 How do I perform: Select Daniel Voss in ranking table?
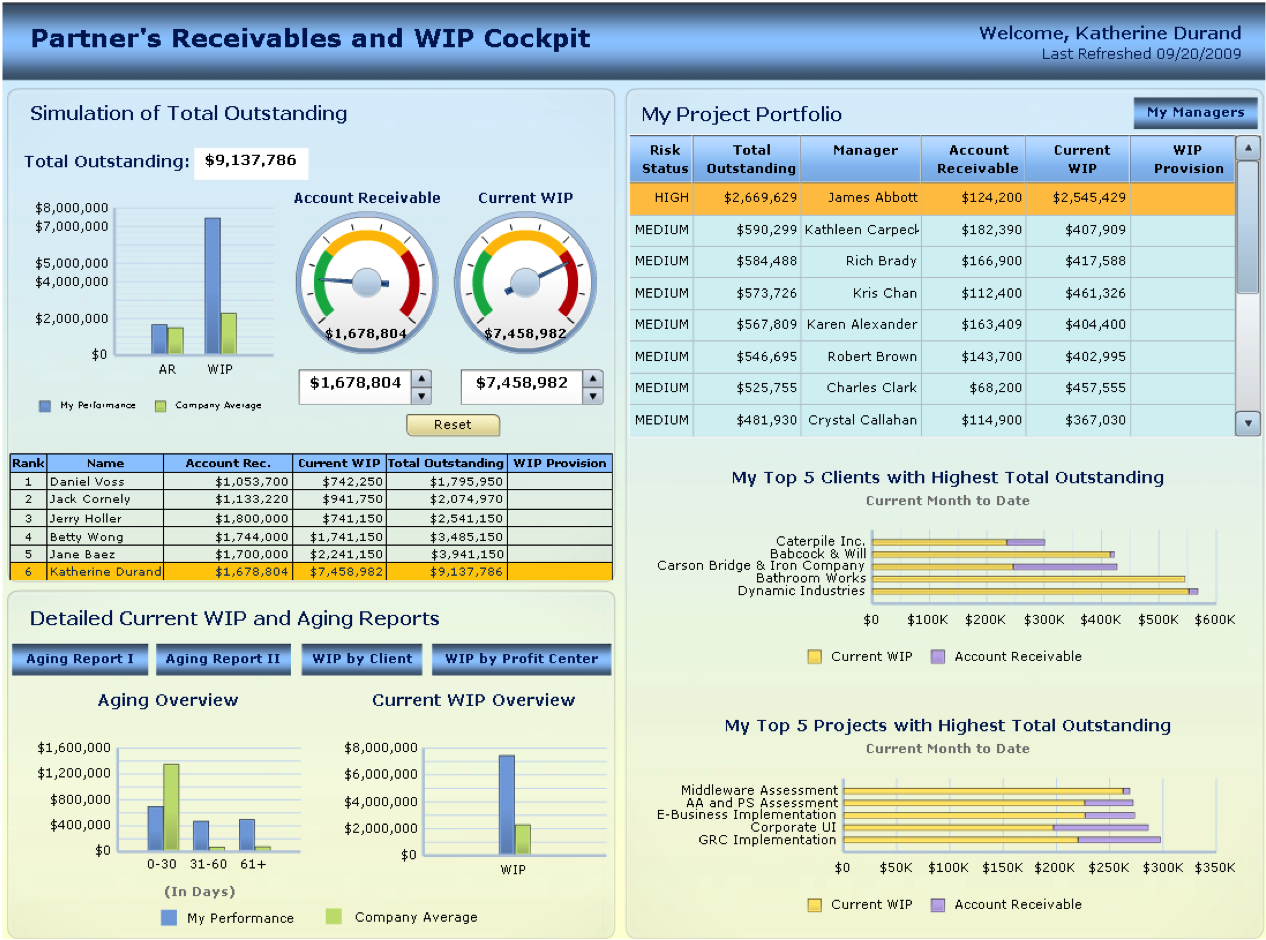click(311, 481)
